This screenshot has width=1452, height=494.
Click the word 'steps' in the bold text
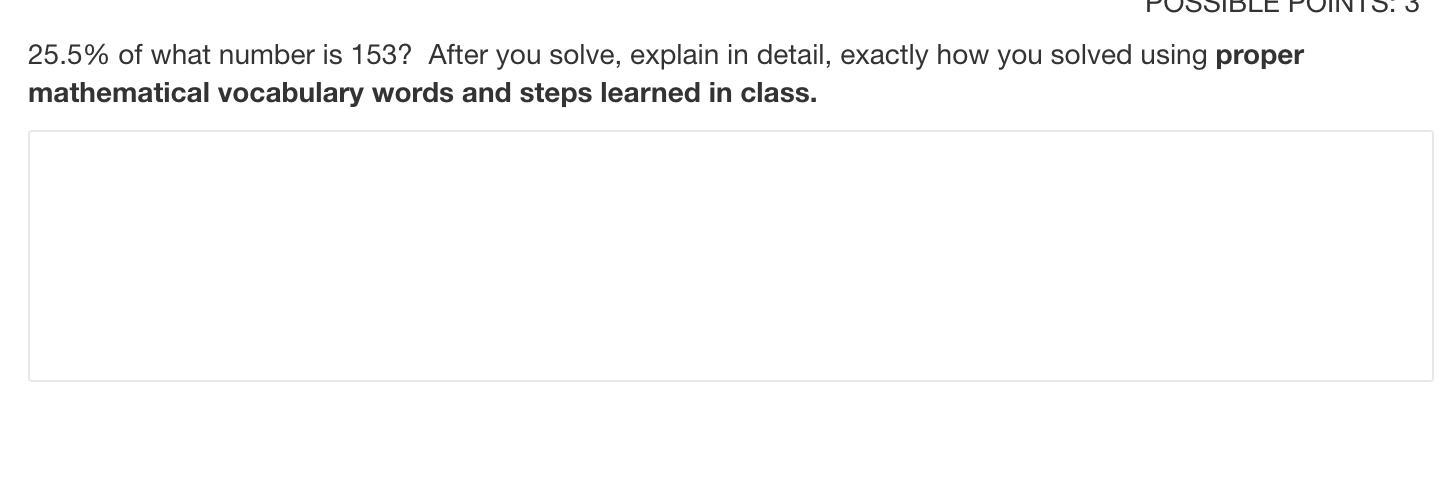coord(555,94)
